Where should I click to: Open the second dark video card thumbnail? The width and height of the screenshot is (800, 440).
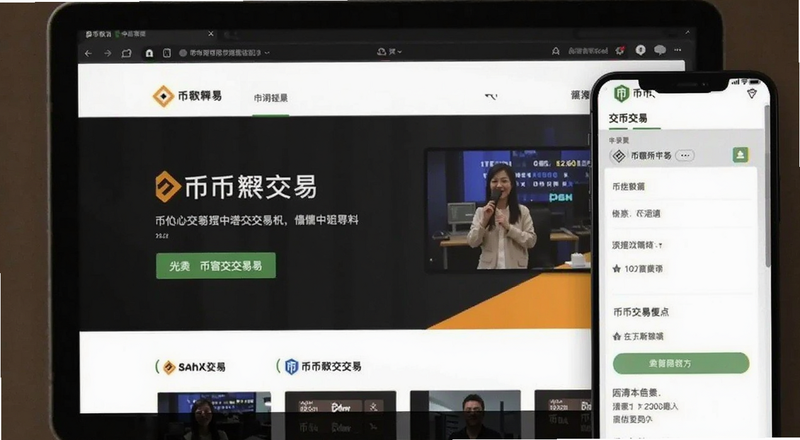click(x=340, y=414)
